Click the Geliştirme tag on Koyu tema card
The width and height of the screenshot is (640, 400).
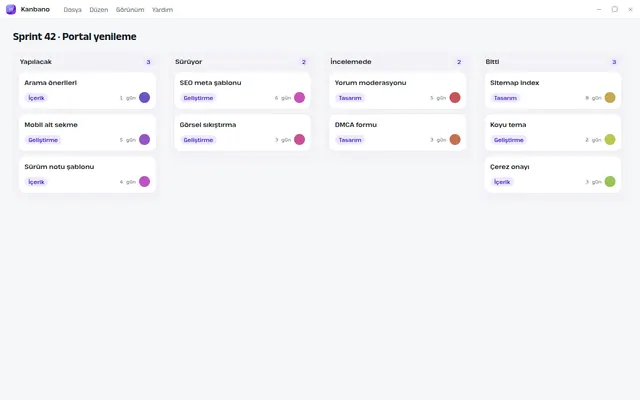tap(509, 140)
